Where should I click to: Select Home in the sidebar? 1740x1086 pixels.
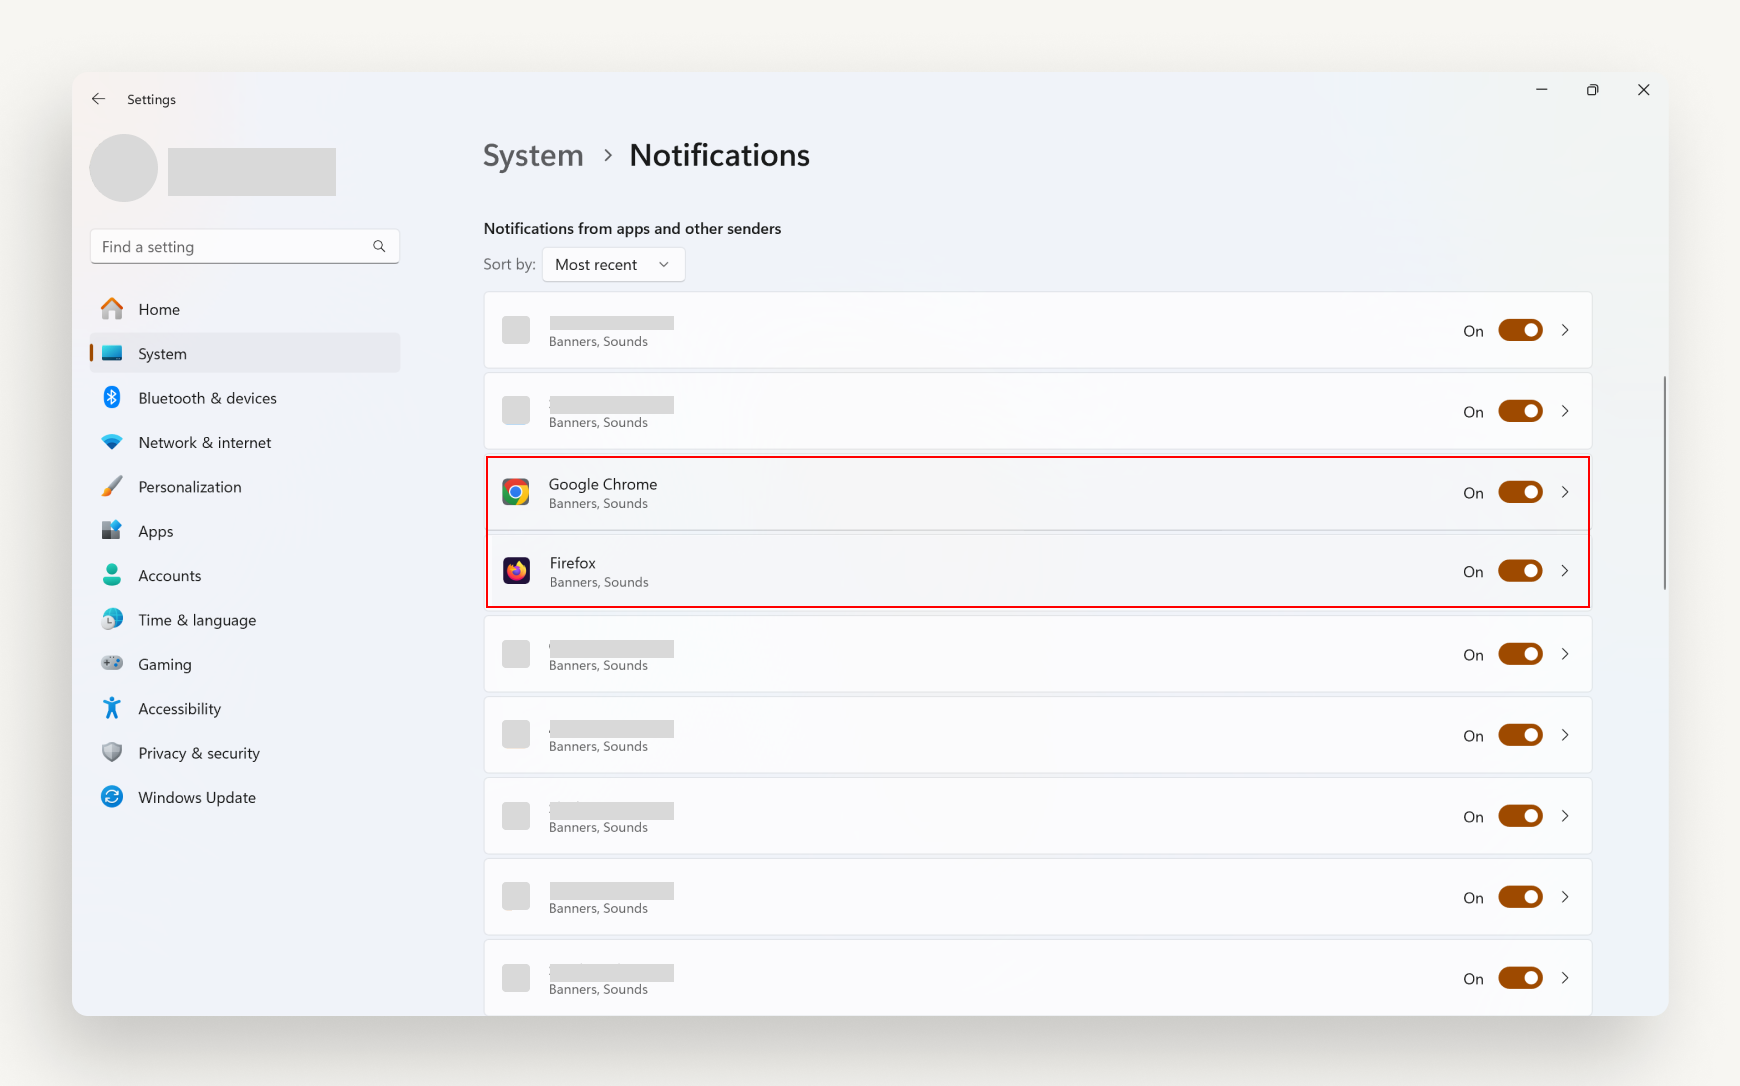pyautogui.click(x=159, y=309)
